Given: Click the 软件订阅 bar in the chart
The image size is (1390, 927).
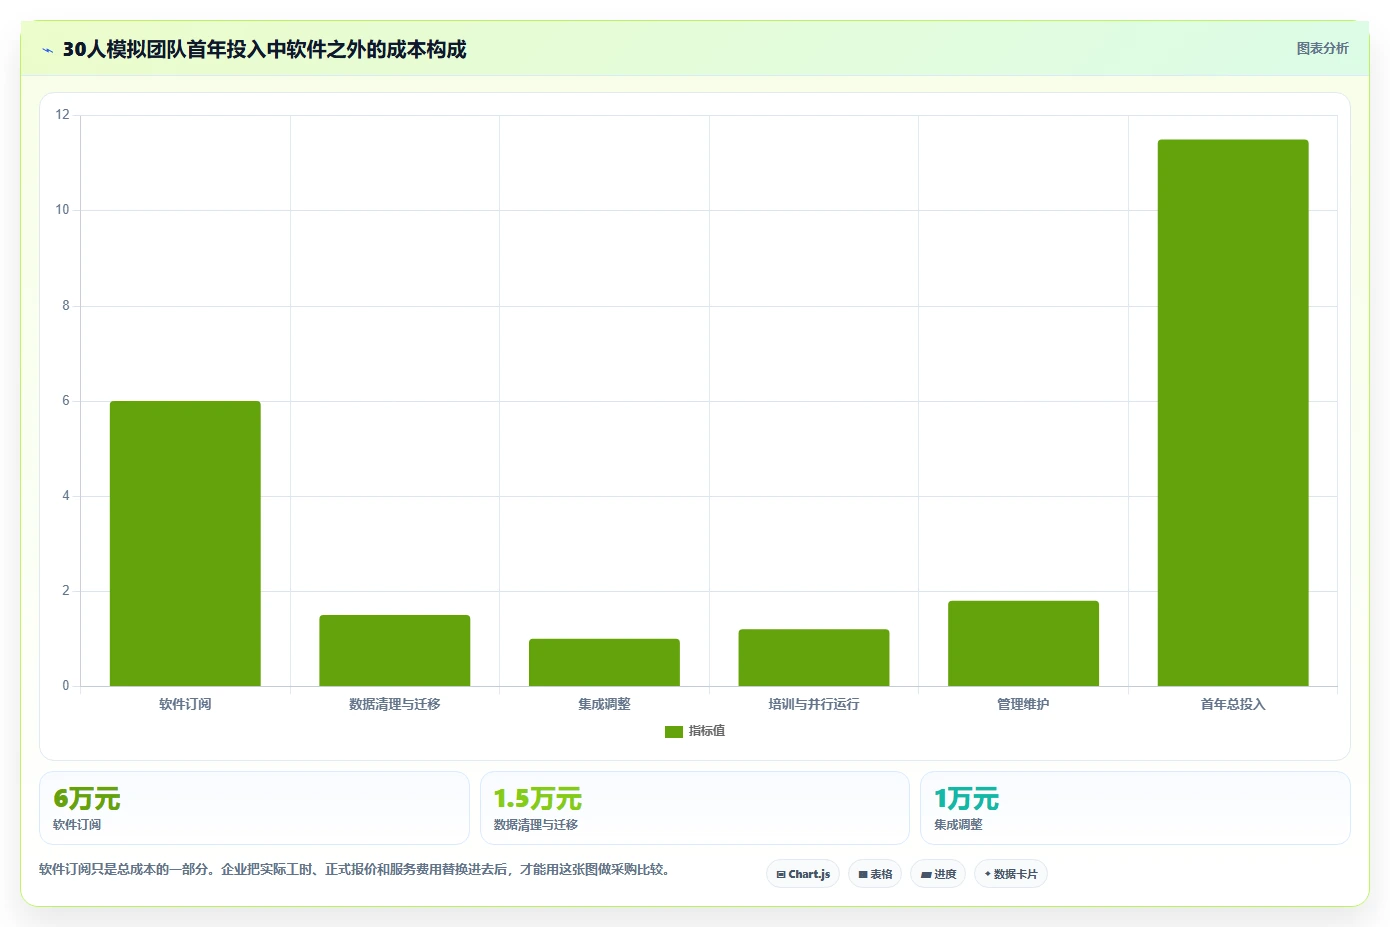Looking at the screenshot, I should pos(185,543).
